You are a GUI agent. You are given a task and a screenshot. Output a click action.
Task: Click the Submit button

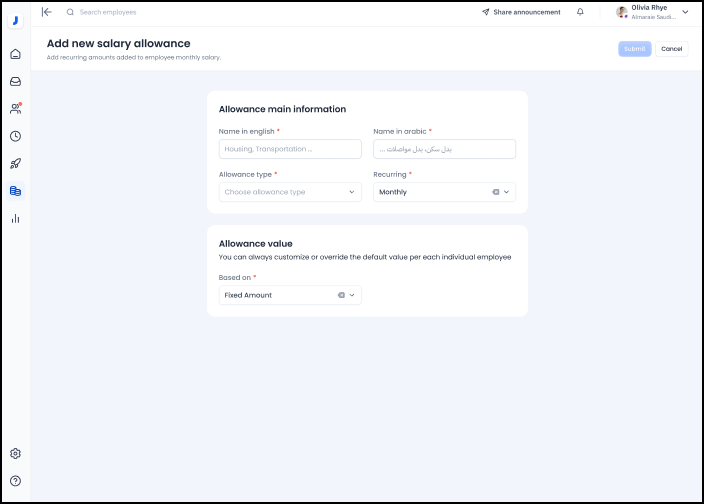click(x=634, y=49)
